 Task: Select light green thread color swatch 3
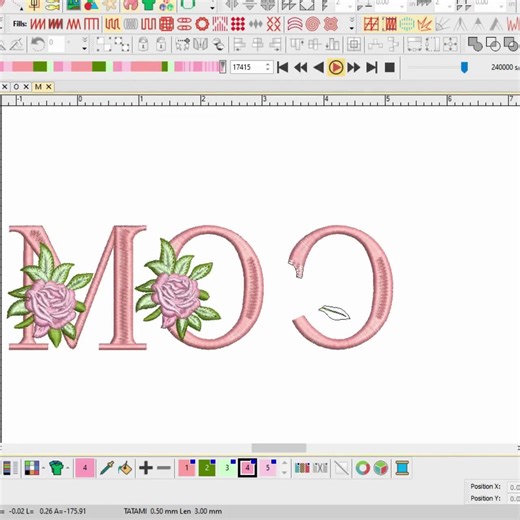[227, 468]
